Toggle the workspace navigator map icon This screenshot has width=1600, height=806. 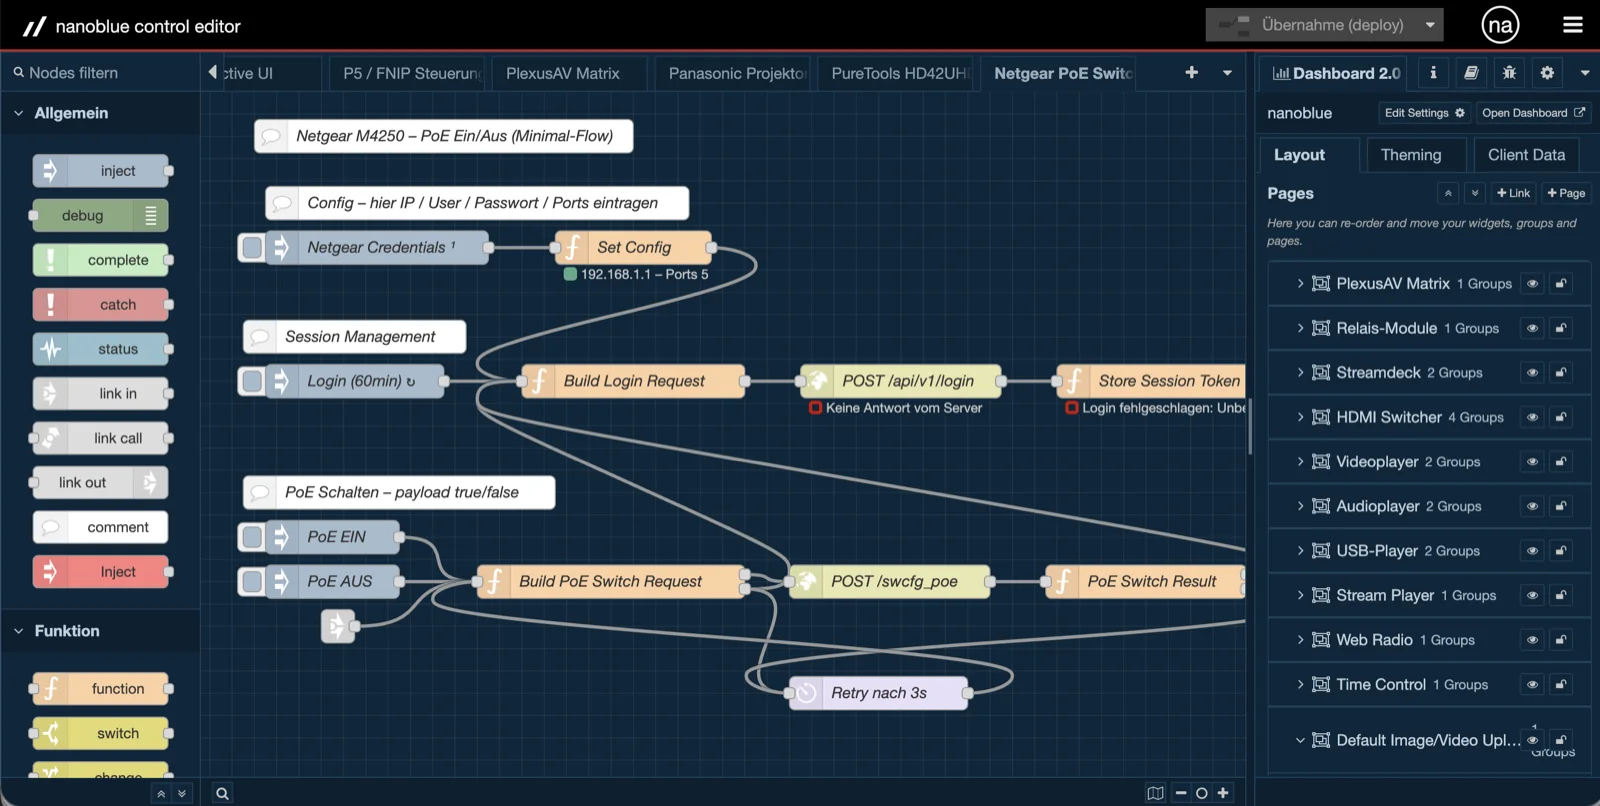1156,793
